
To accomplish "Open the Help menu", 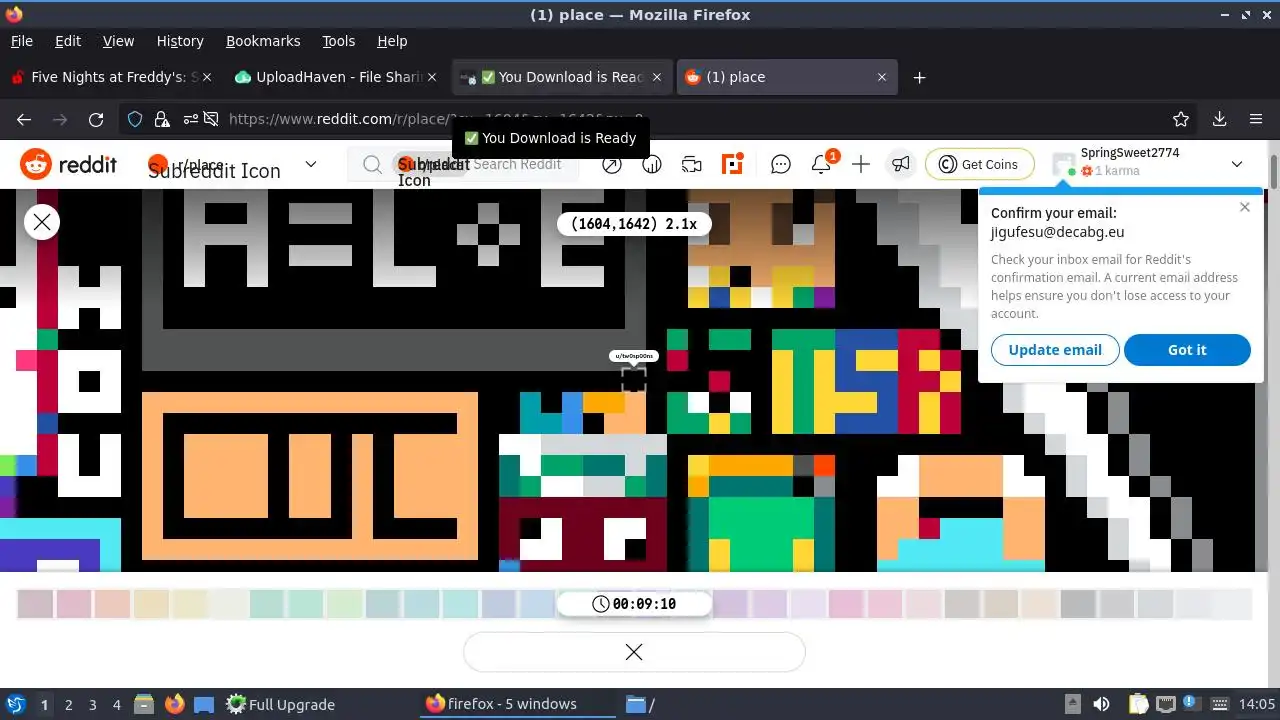I will point(392,41).
